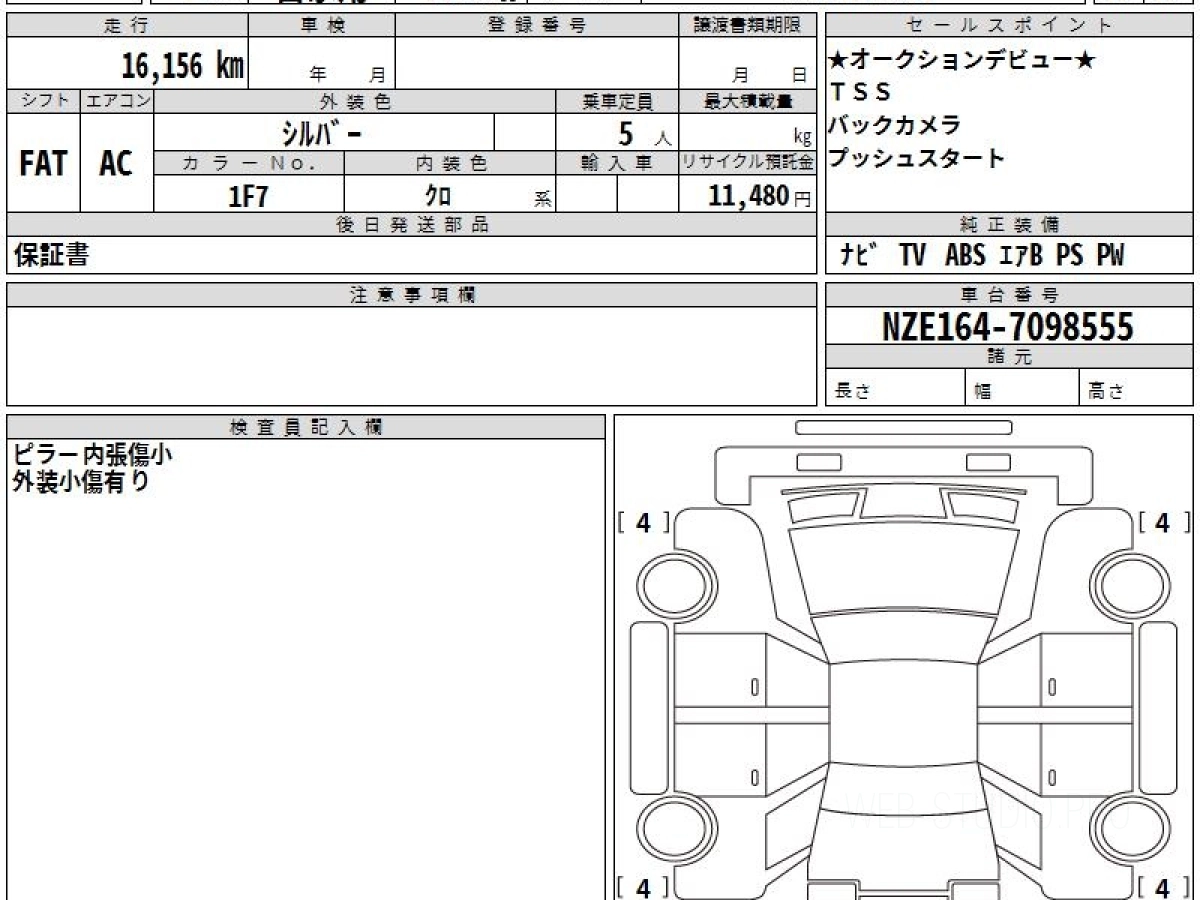
Task: Click the top-right [4] tire rating
Action: tap(1163, 522)
